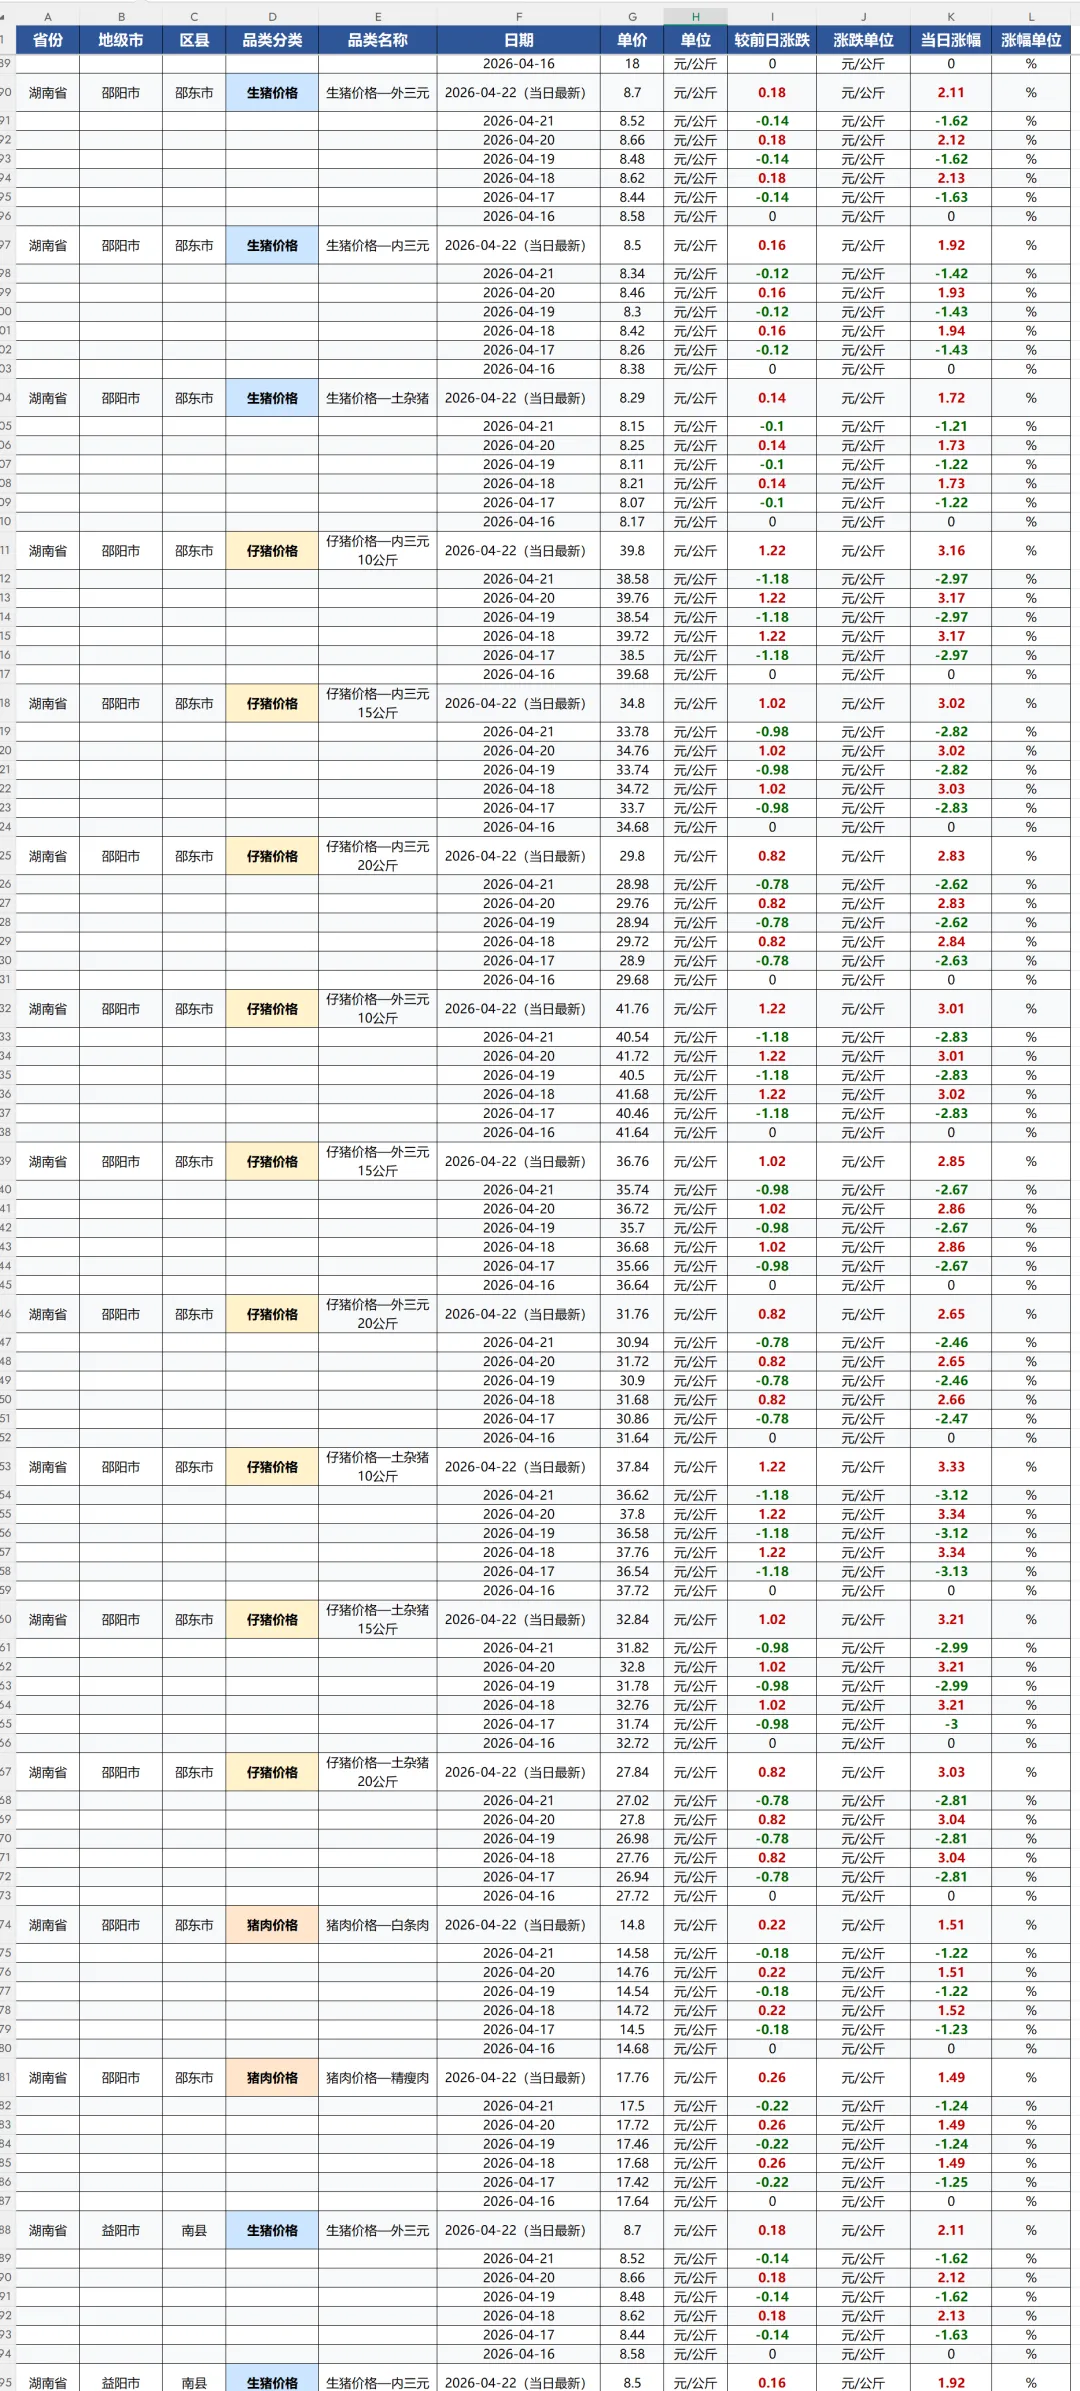This screenshot has height=2391, width=1080.
Task: Select the 仔猪价格—内三元 20公斤 cell
Action: [378, 856]
